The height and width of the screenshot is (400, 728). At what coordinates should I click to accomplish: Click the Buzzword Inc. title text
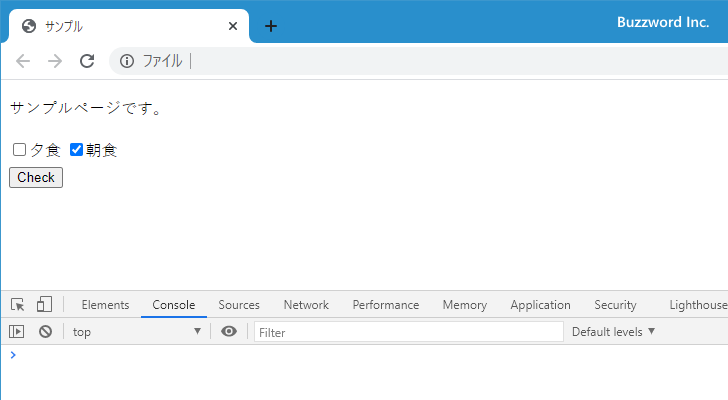pyautogui.click(x=663, y=22)
